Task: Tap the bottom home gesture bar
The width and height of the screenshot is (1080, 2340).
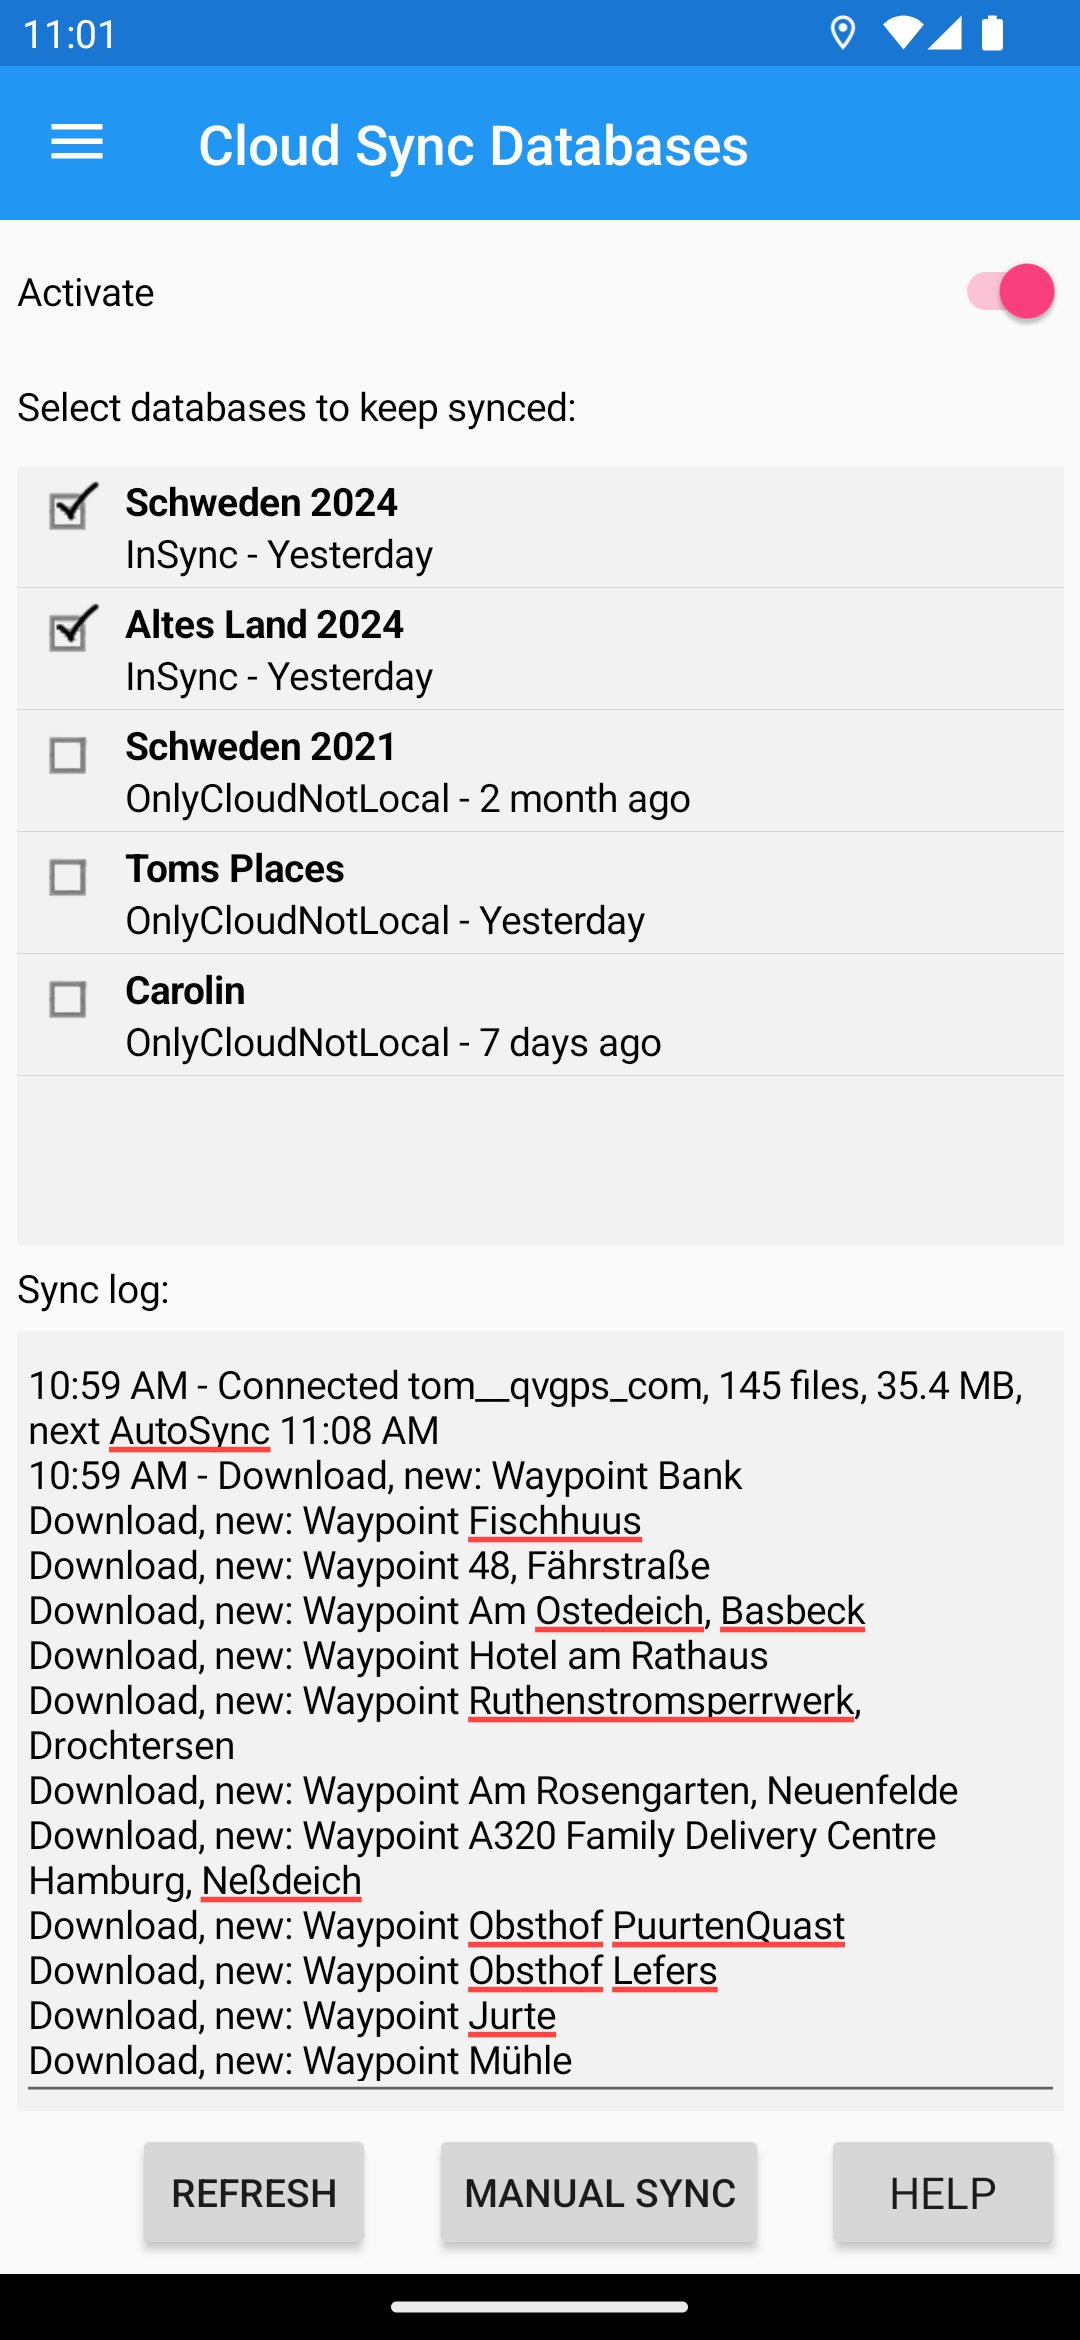Action: 540,2307
